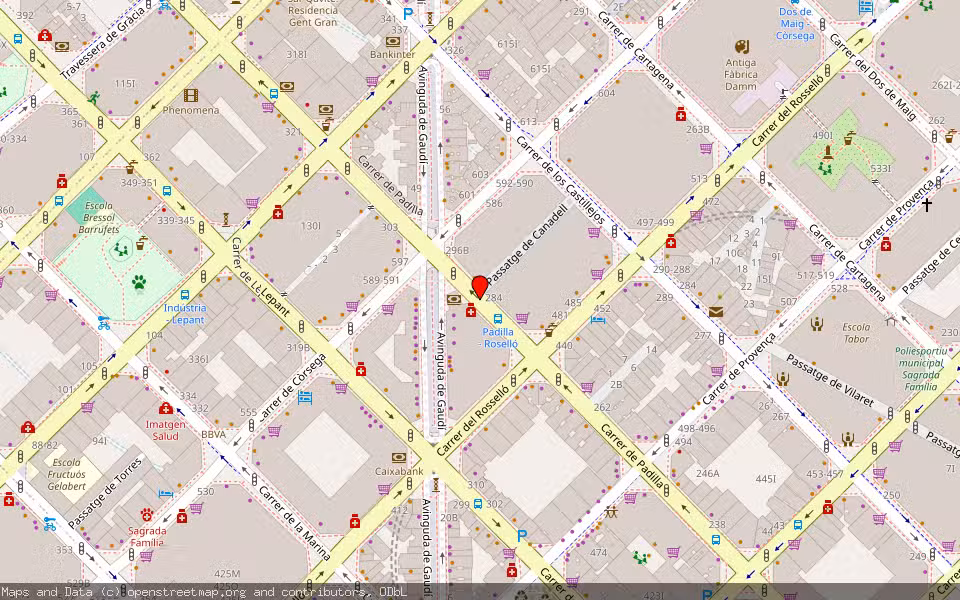Image resolution: width=960 pixels, height=600 pixels.
Task: Click the Bankinter label
Action: [x=392, y=54]
